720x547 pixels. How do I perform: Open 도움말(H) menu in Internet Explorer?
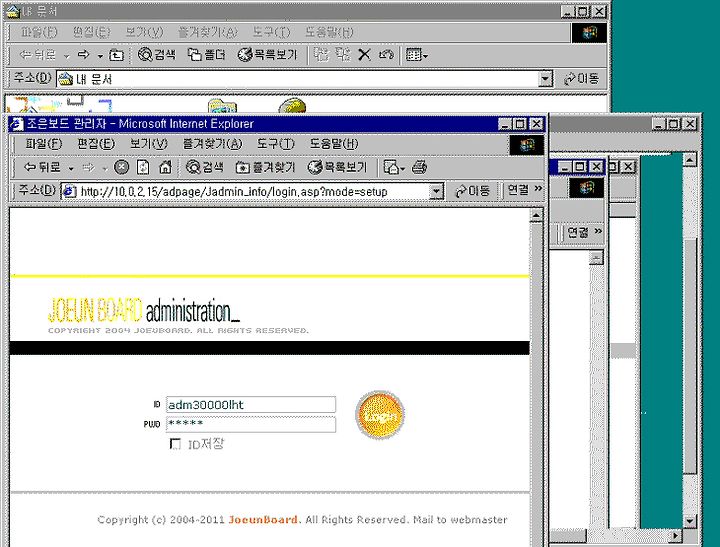point(333,144)
